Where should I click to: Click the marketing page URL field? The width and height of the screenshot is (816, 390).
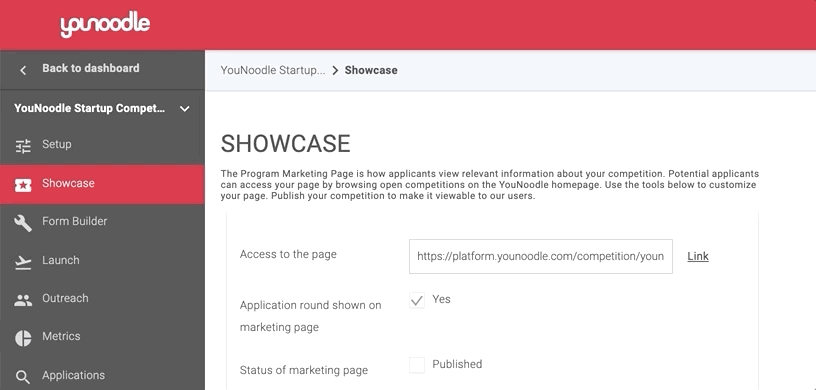pos(541,256)
